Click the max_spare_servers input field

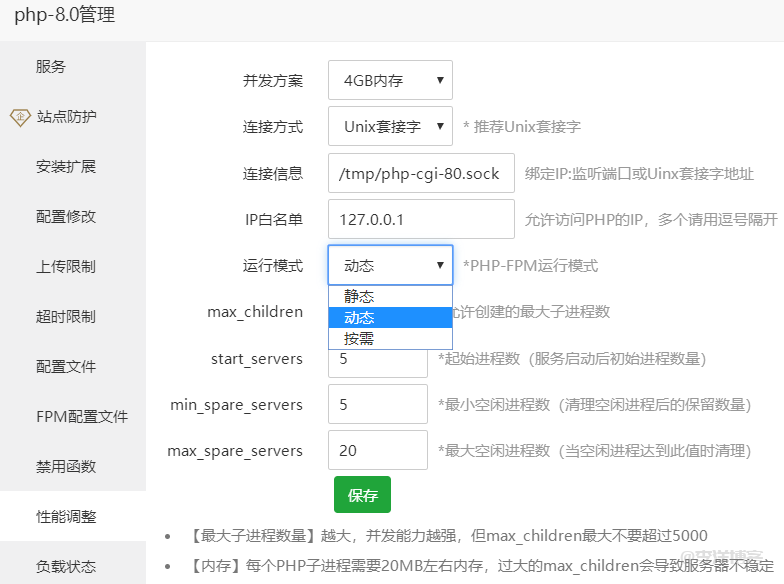pos(377,451)
